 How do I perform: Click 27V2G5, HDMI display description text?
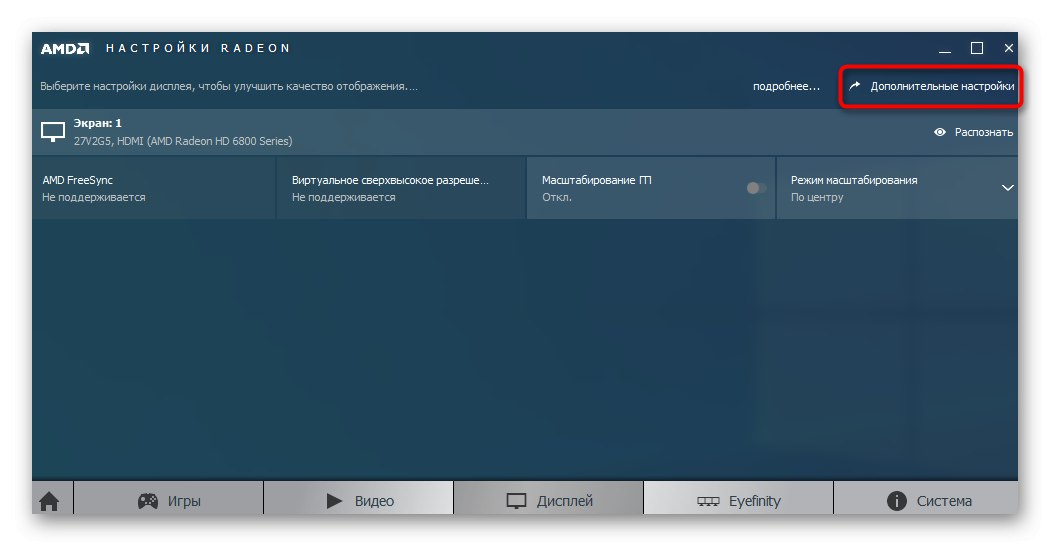pyautogui.click(x=183, y=141)
